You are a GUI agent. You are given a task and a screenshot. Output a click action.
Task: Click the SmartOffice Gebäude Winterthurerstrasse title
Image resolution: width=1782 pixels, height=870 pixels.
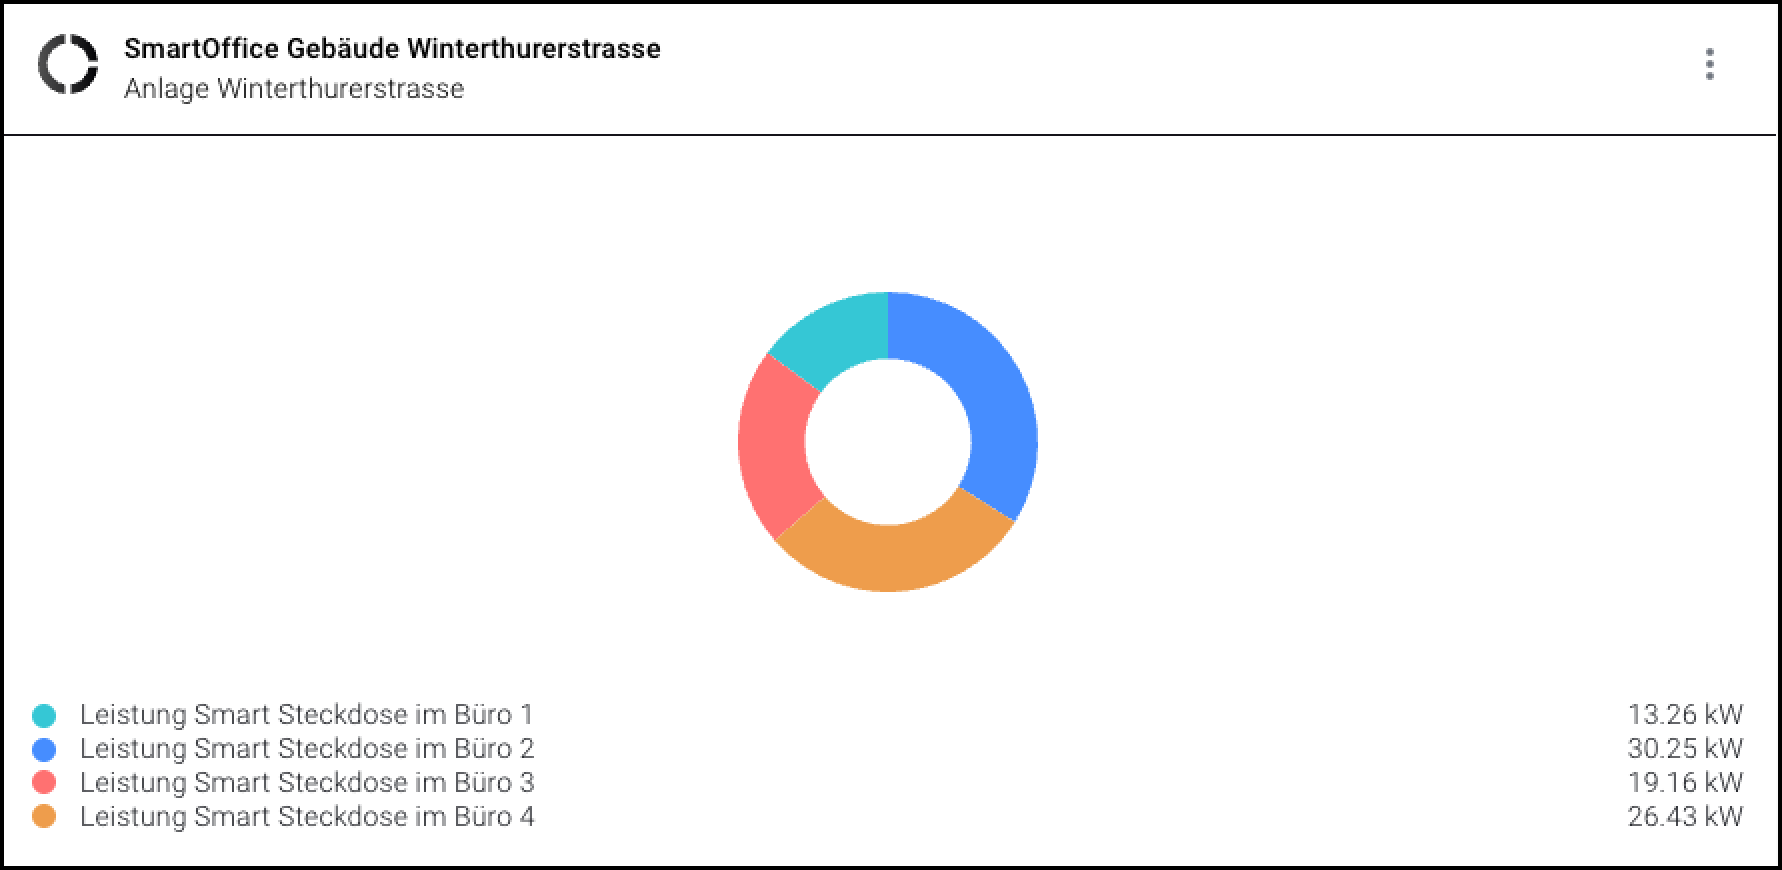tap(392, 49)
